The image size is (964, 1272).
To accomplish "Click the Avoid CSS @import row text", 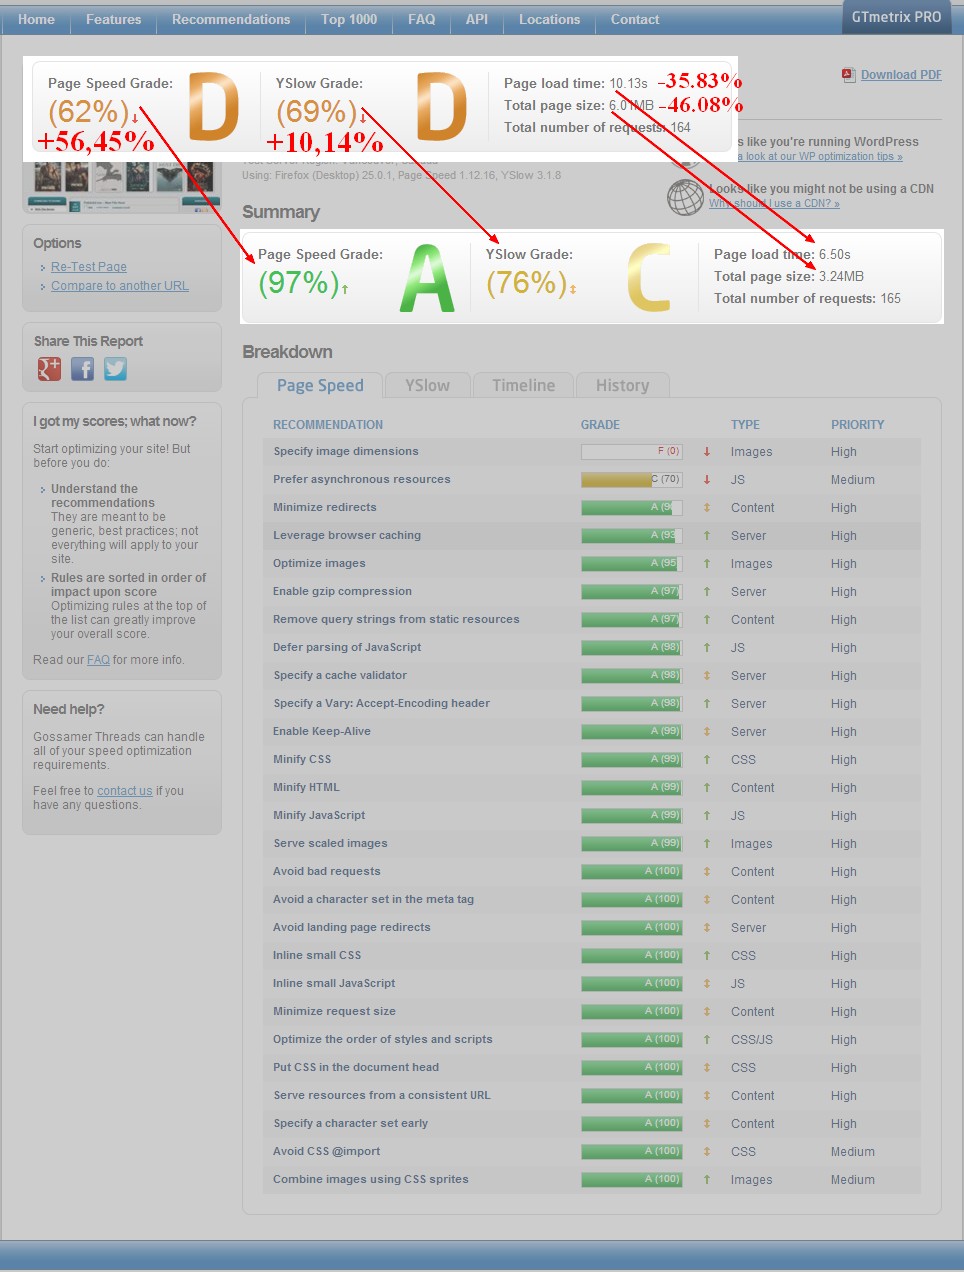I will 327,1152.
